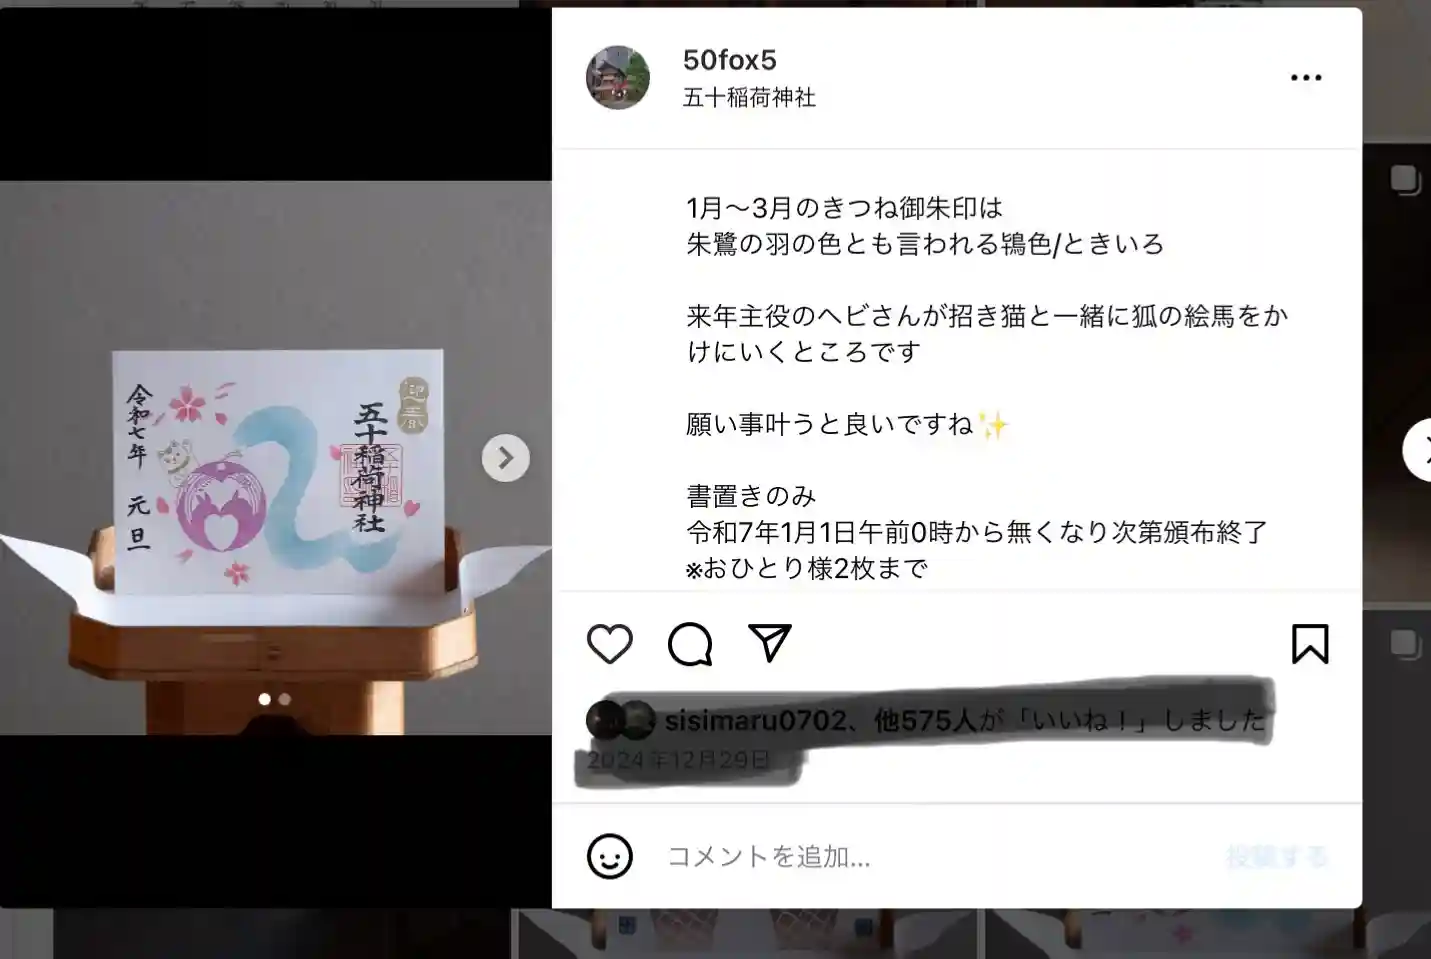Advance to next post arrow at right edge
Image resolution: width=1431 pixels, height=959 pixels.
click(1418, 450)
